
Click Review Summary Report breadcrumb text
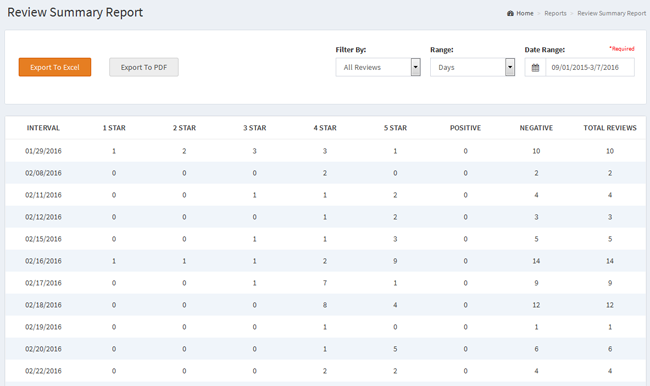pyautogui.click(x=611, y=13)
